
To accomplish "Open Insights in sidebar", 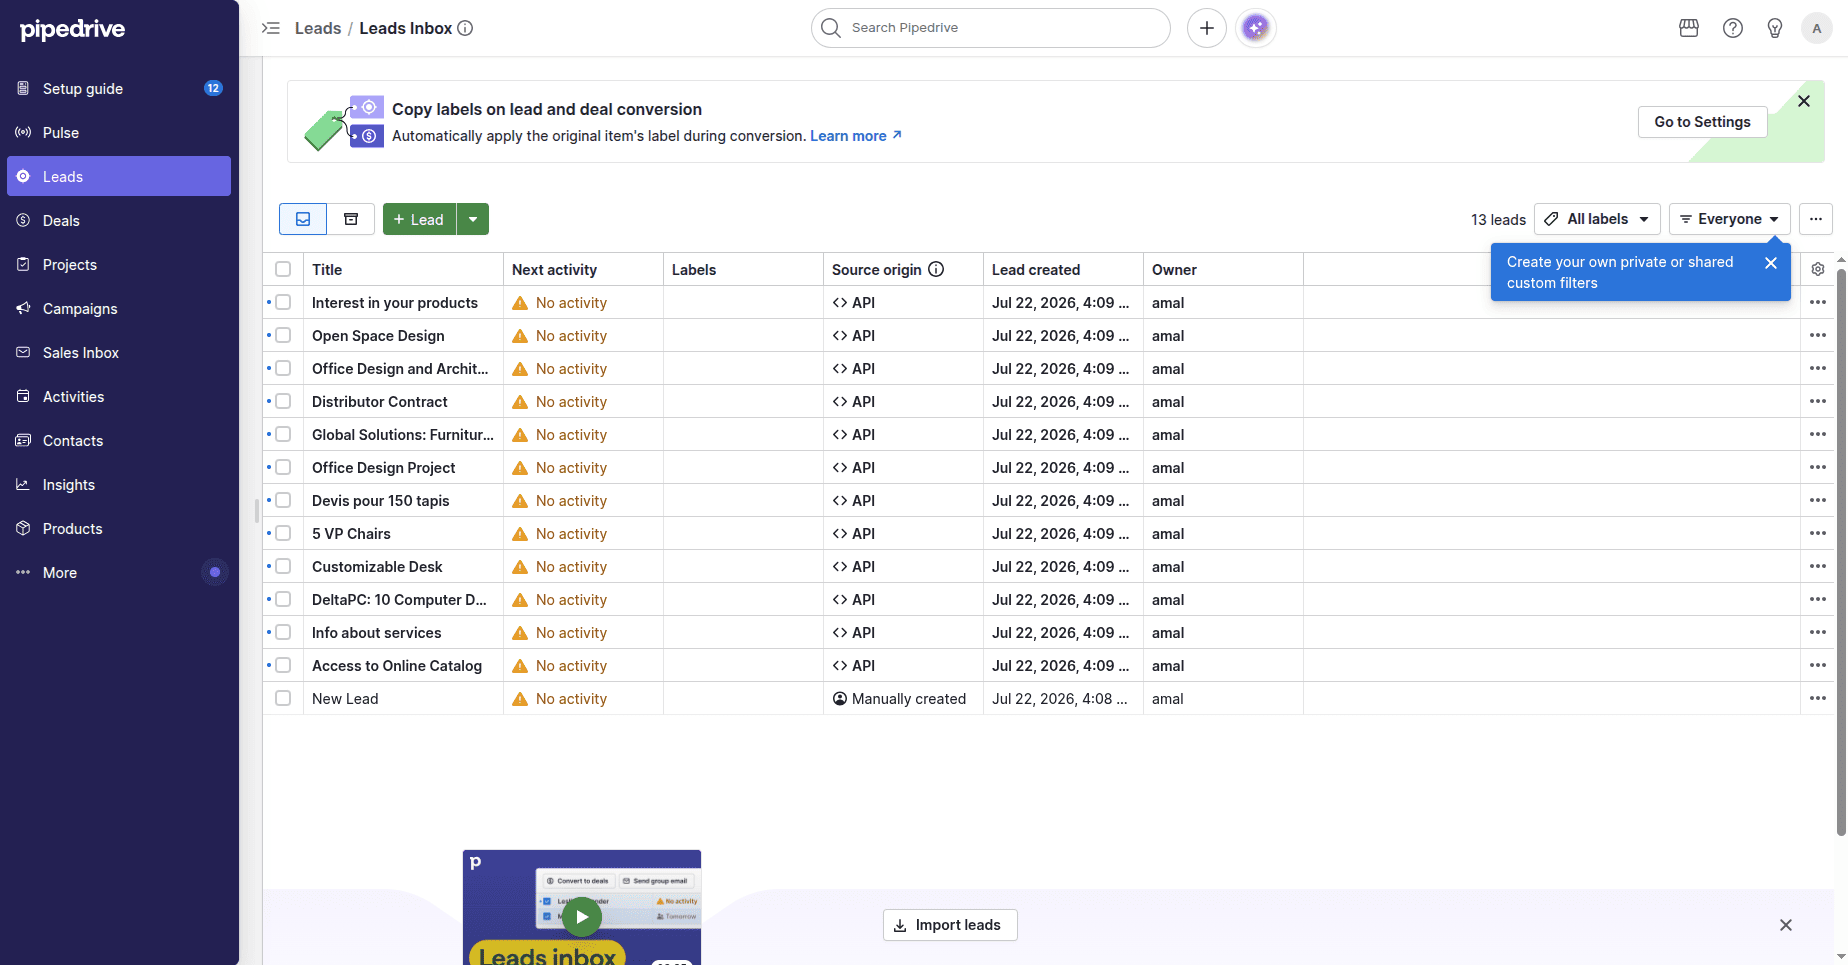I will [119, 484].
